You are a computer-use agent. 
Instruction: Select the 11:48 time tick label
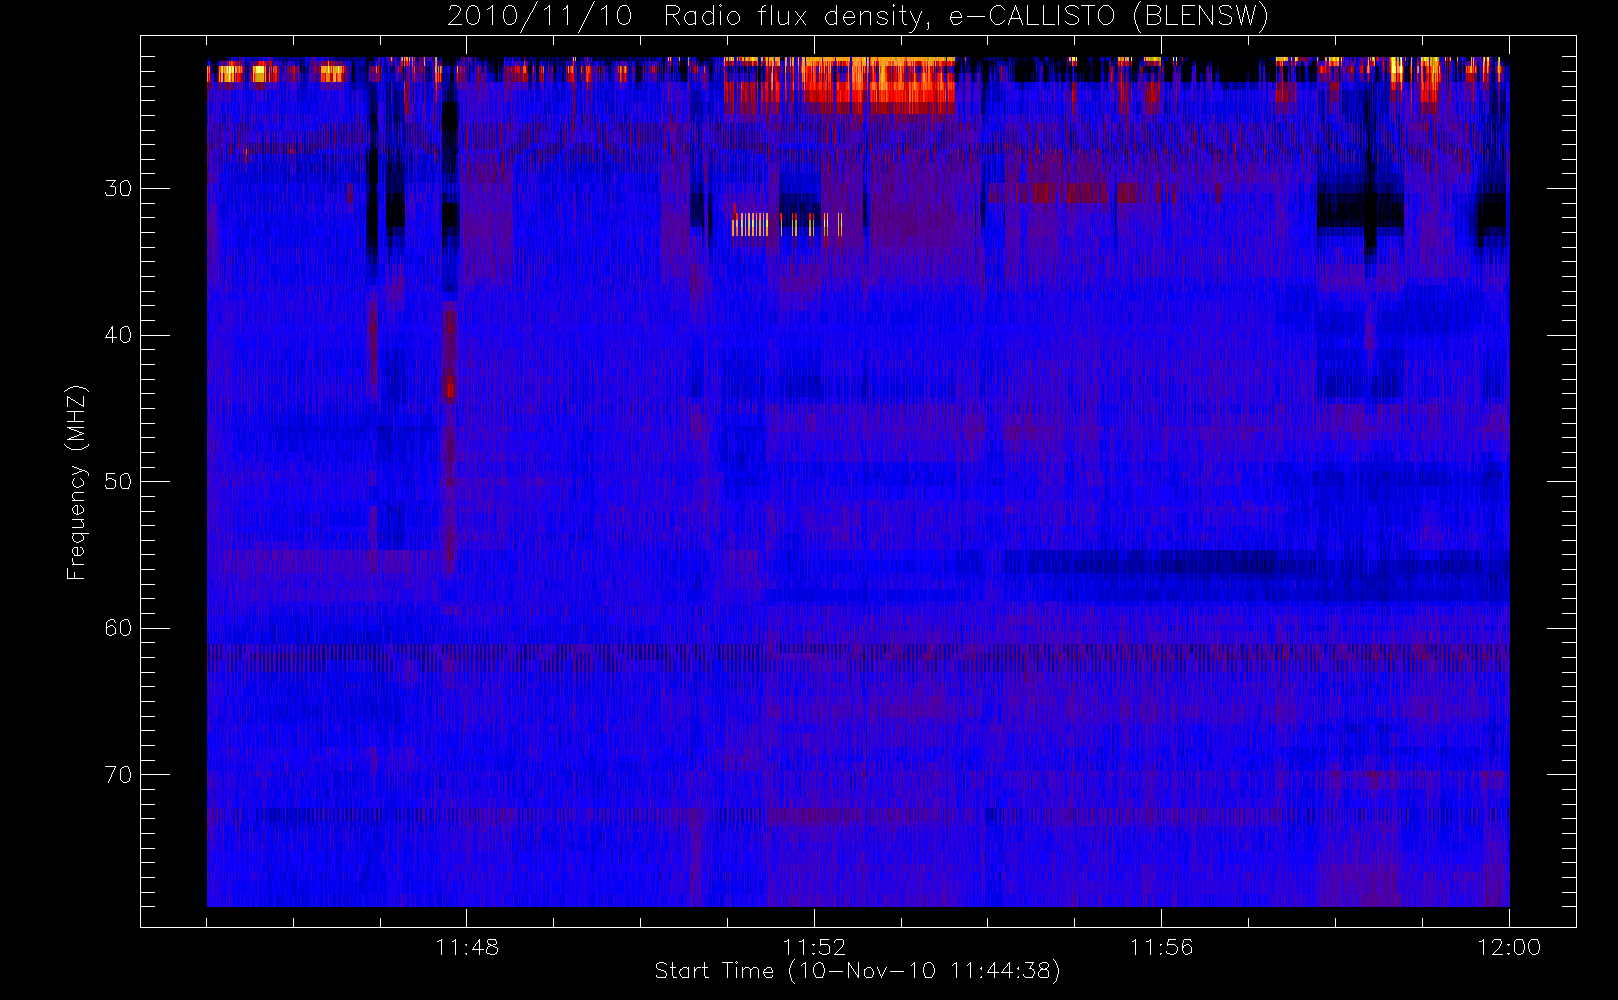click(x=467, y=947)
